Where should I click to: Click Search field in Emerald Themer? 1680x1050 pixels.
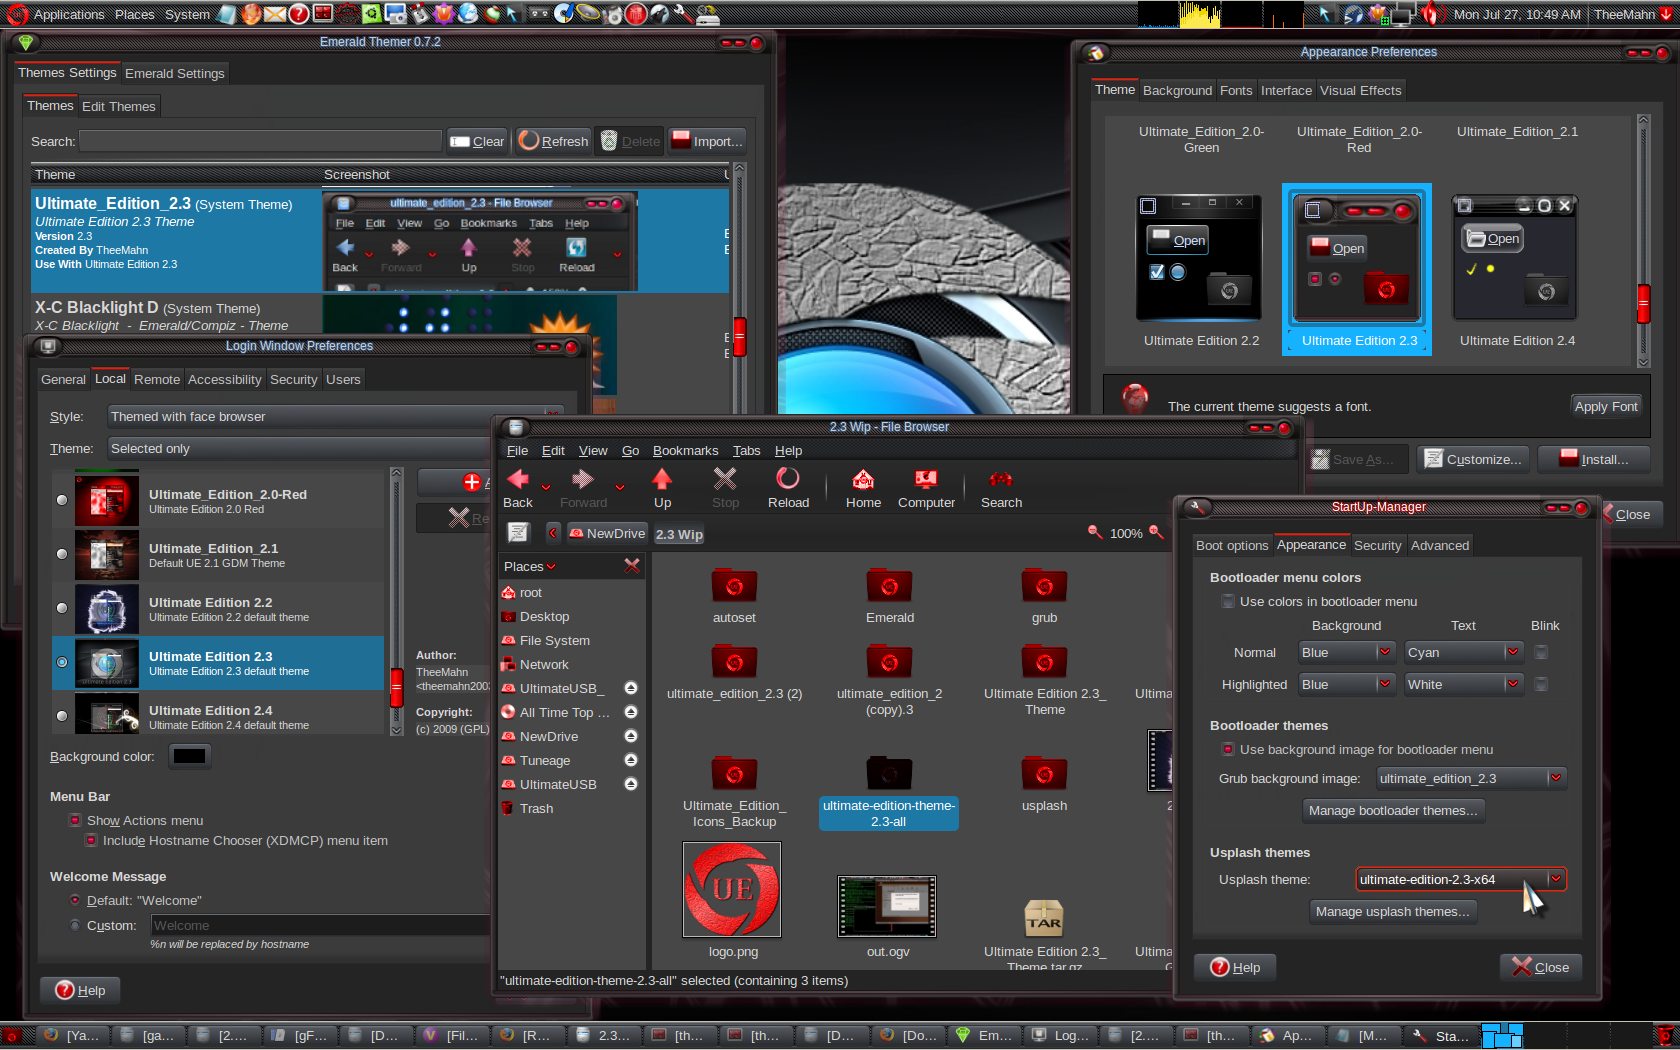click(x=260, y=141)
